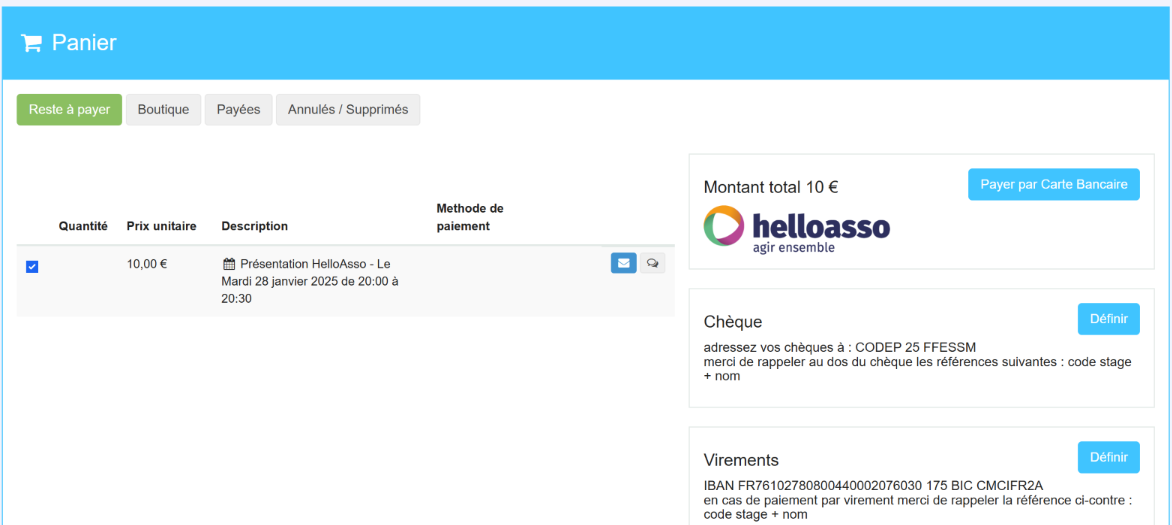Image resolution: width=1172 pixels, height=525 pixels.
Task: Click Définir in the Virements section
Action: [x=1108, y=457]
